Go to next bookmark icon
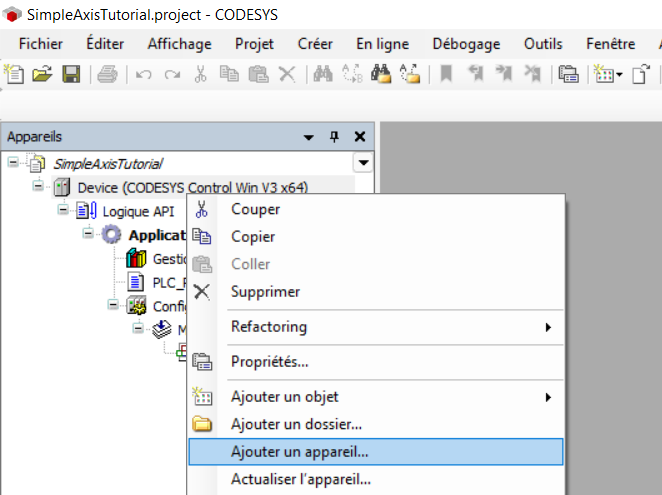662x495 pixels. coord(504,74)
